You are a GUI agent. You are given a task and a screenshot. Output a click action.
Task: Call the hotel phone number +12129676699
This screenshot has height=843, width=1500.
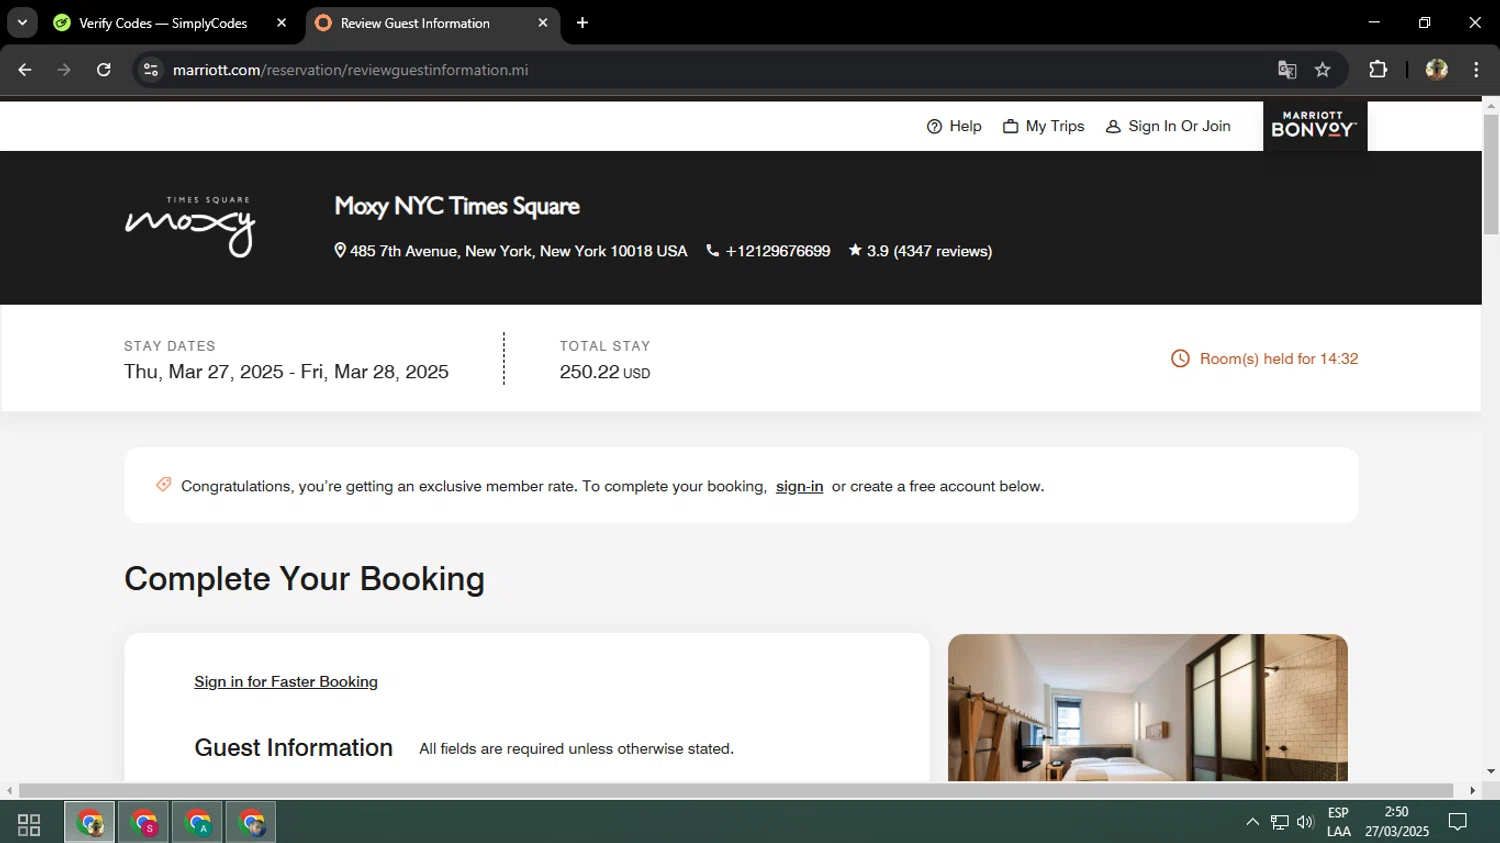(x=768, y=251)
